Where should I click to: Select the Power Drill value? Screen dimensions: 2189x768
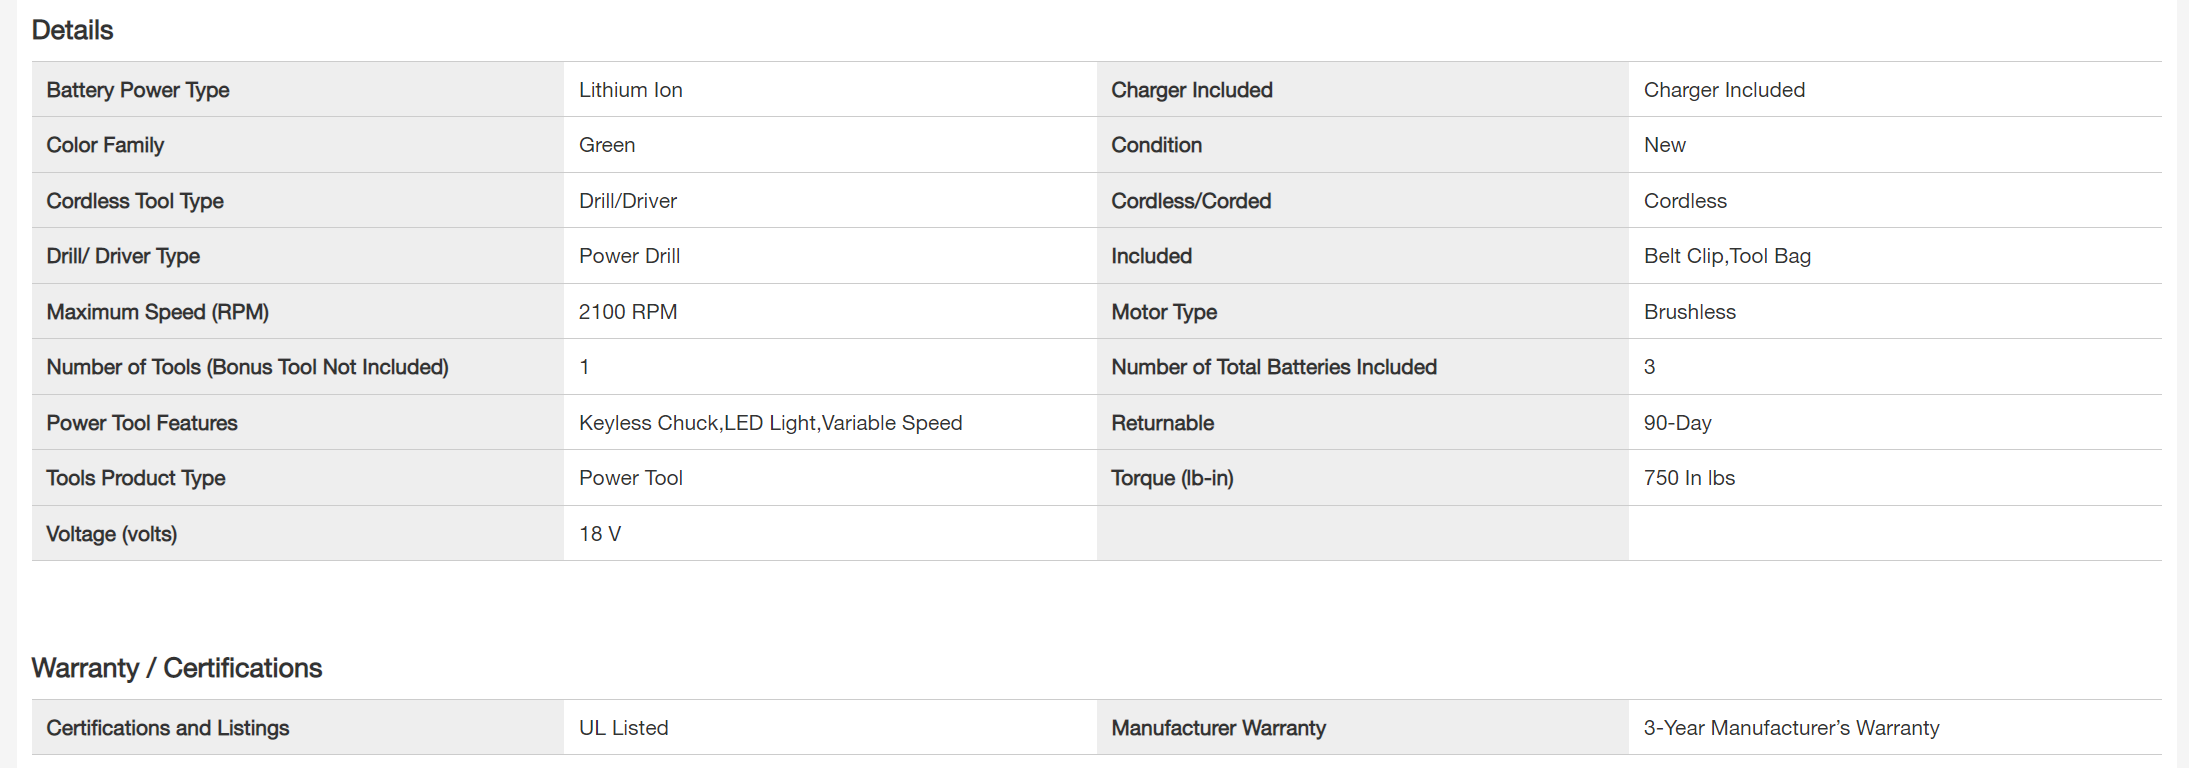click(629, 256)
